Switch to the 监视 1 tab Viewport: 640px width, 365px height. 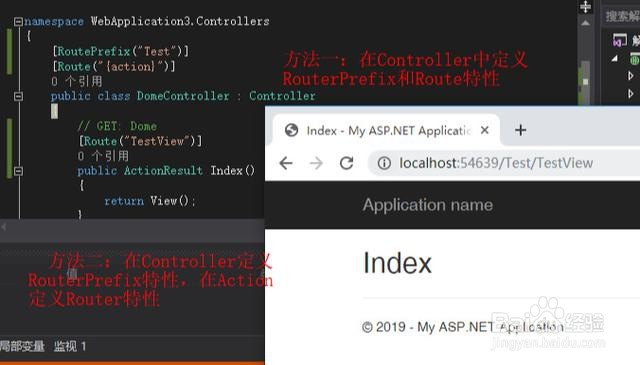click(x=70, y=347)
